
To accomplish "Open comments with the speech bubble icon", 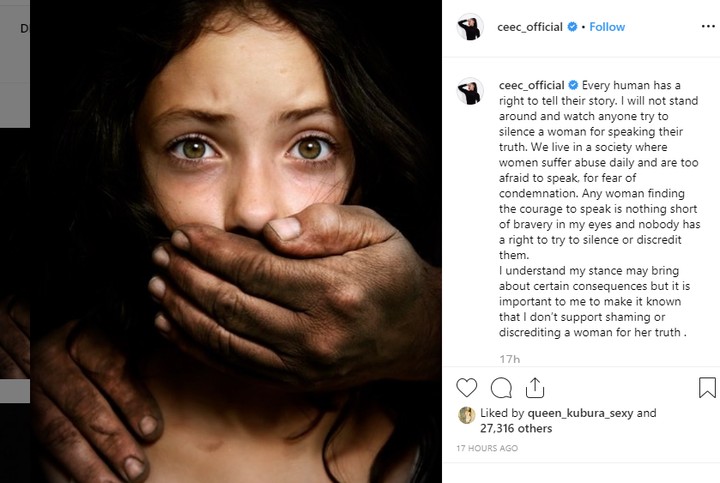I will coord(501,387).
